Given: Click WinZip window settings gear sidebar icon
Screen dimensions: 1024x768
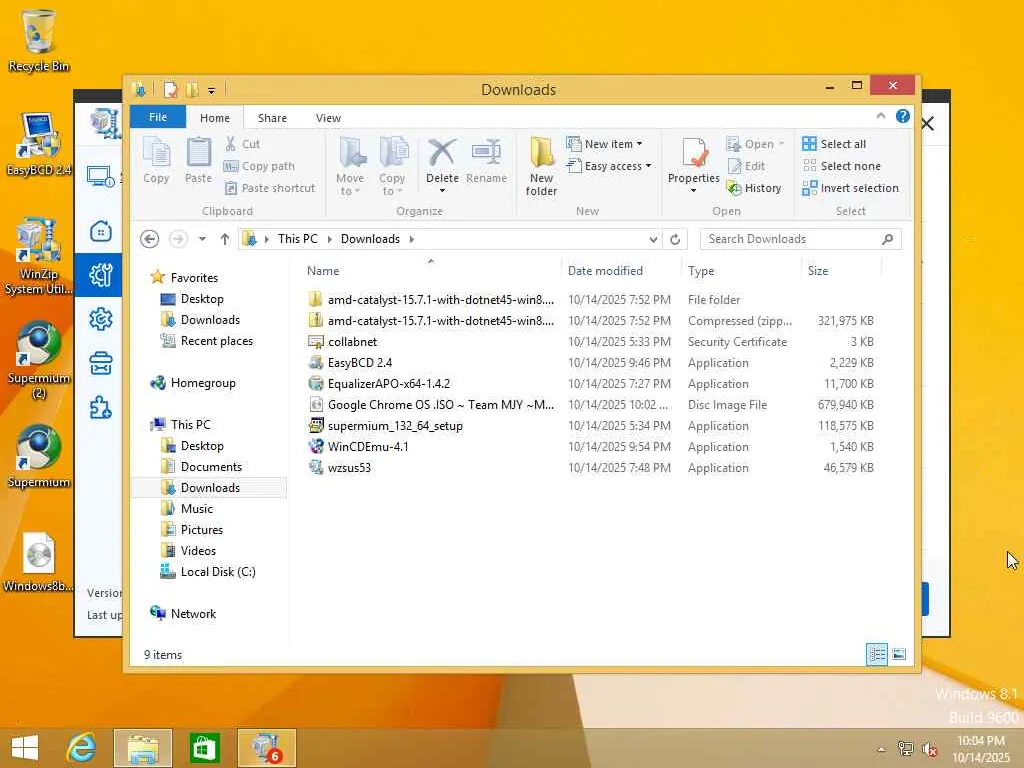Looking at the screenshot, I should [x=101, y=319].
